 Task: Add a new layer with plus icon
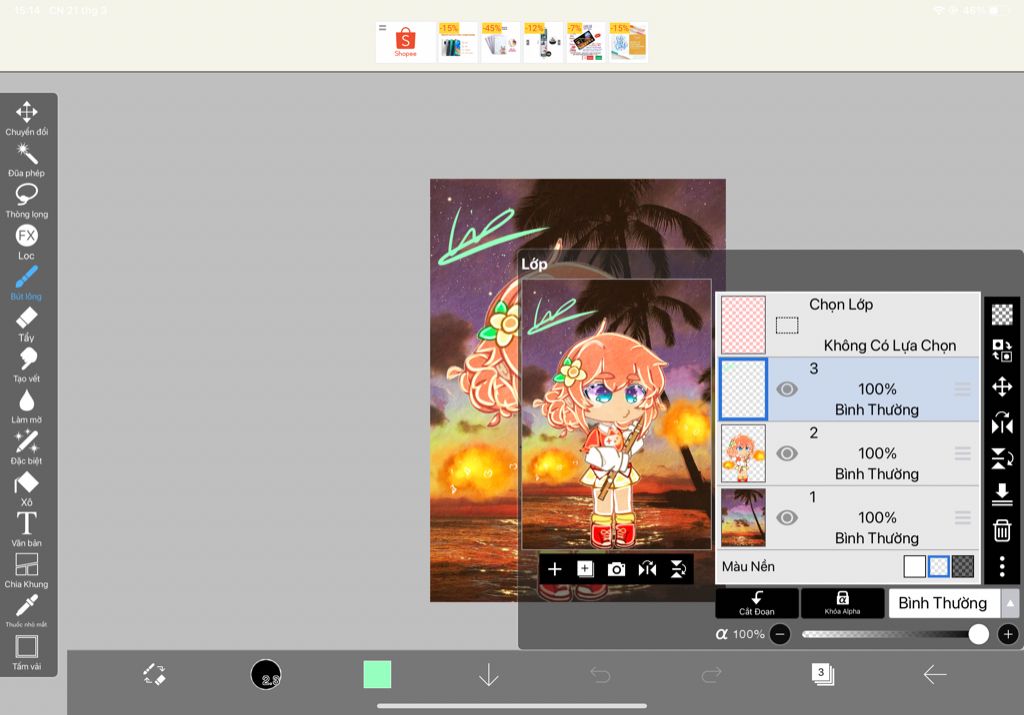pos(554,569)
